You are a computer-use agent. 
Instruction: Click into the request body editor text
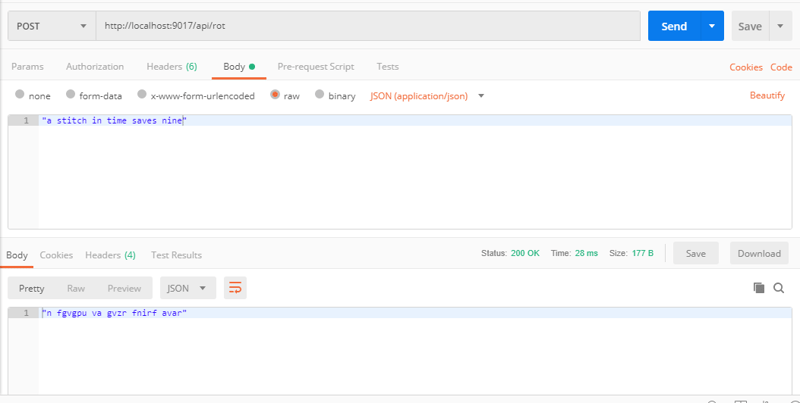coord(114,121)
